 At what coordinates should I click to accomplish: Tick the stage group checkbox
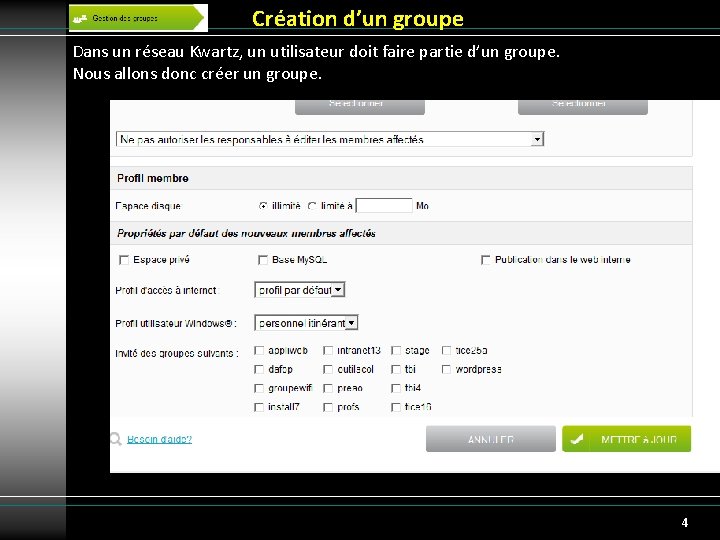point(396,351)
